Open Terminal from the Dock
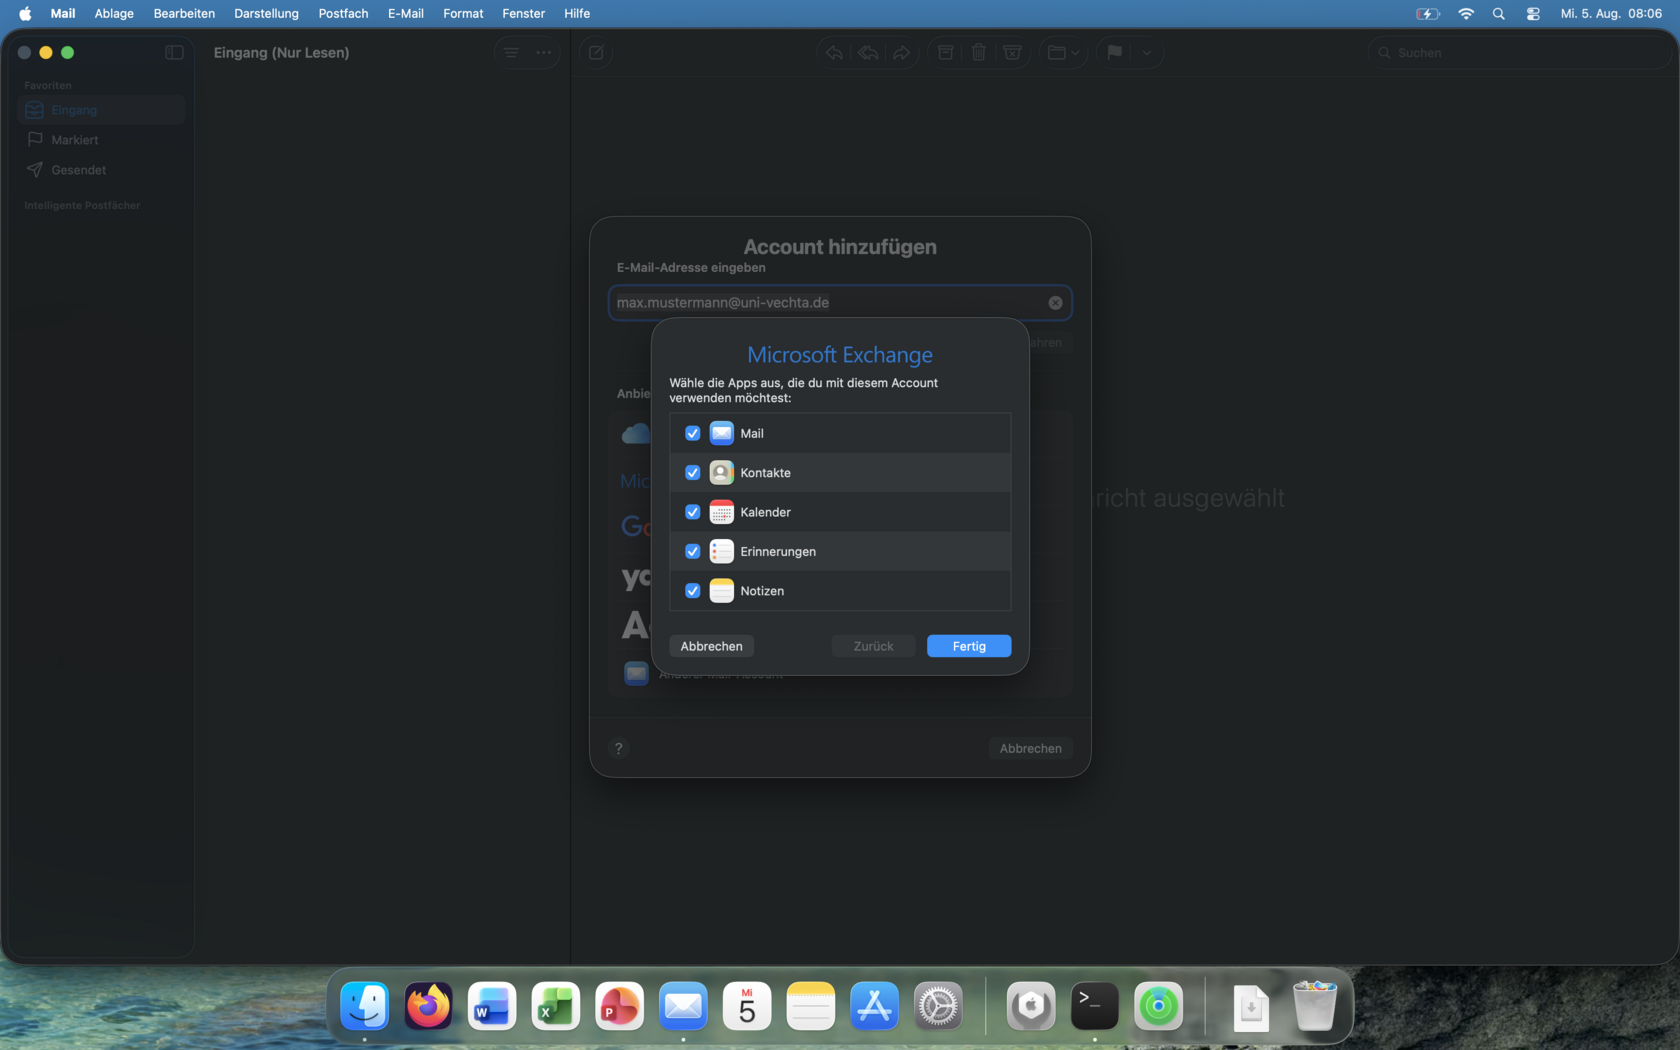The height and width of the screenshot is (1050, 1680). pos(1095,1005)
